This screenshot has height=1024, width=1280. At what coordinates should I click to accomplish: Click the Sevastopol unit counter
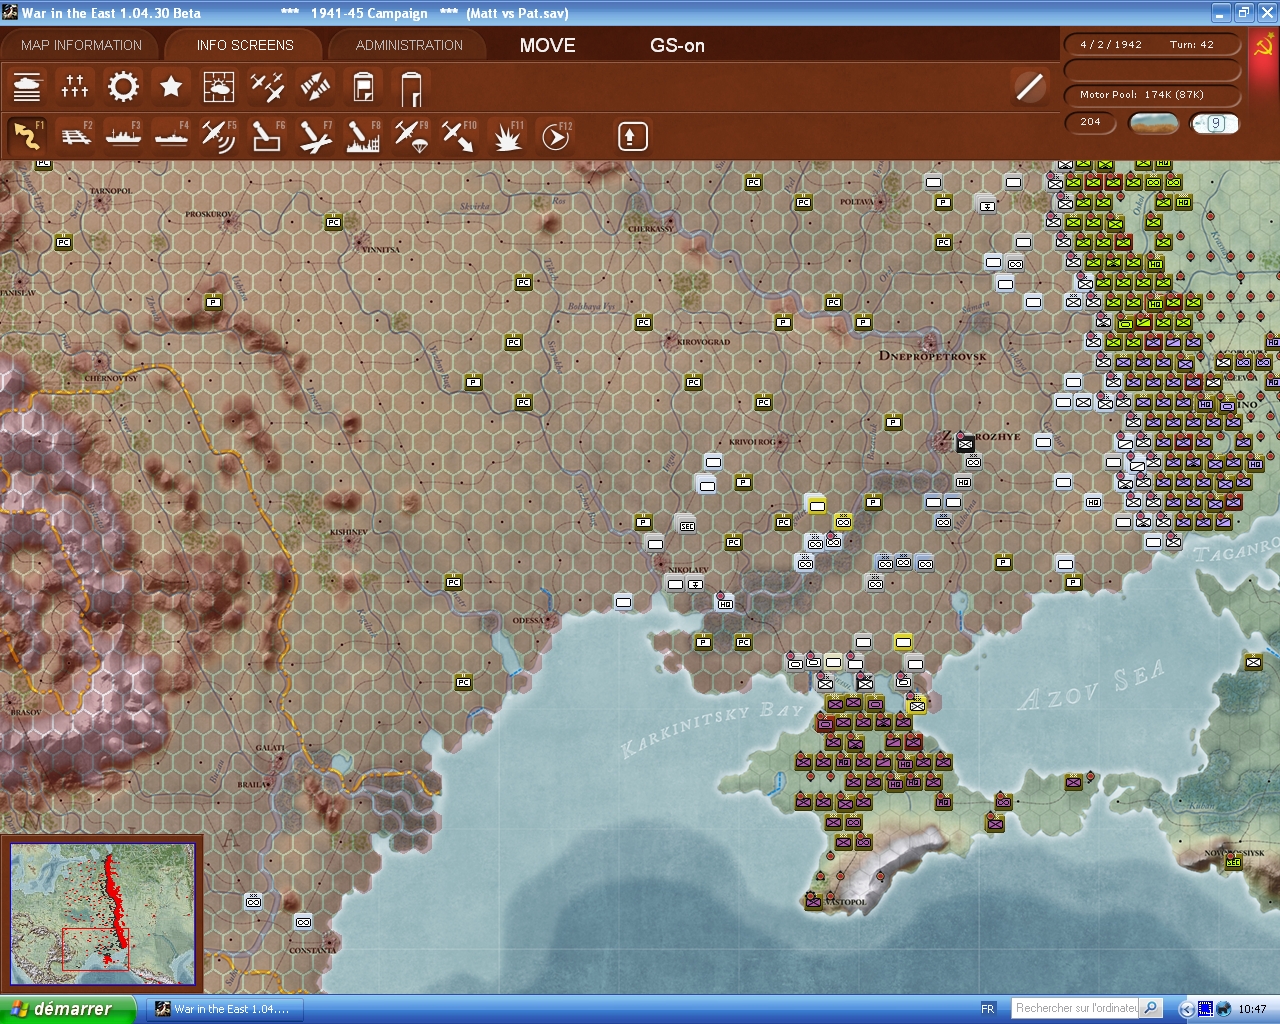click(814, 902)
